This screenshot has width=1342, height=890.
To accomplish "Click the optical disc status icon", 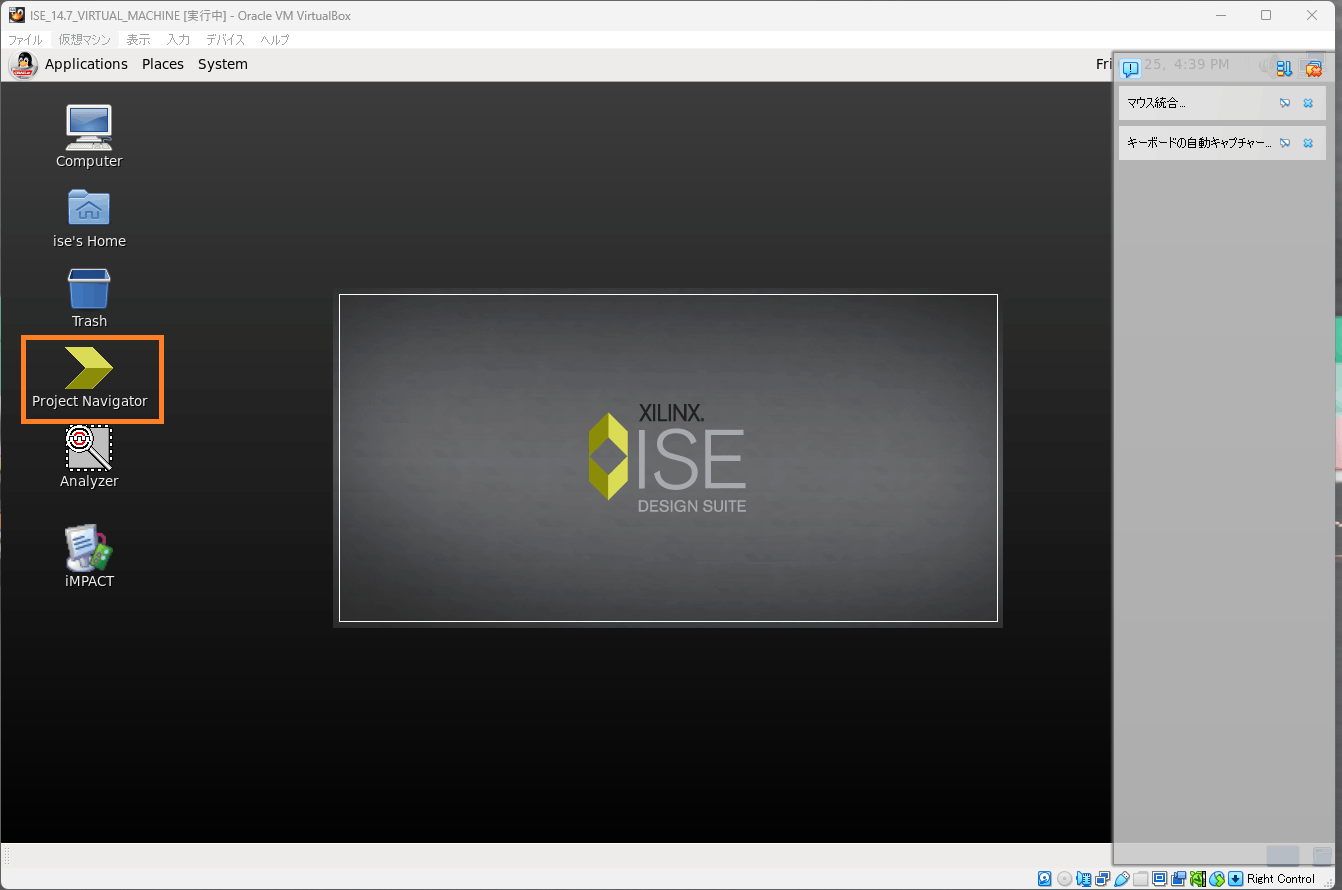I will coord(1064,879).
